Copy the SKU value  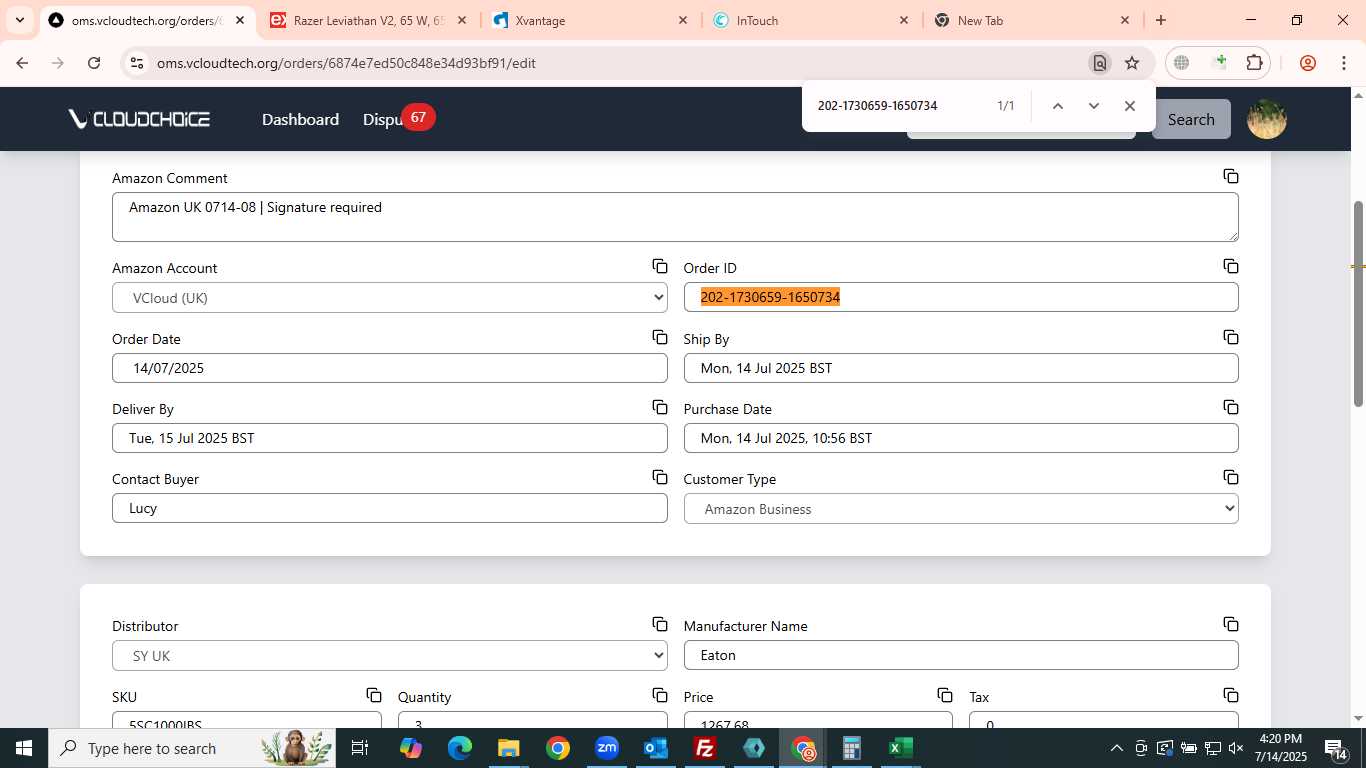coord(374,695)
